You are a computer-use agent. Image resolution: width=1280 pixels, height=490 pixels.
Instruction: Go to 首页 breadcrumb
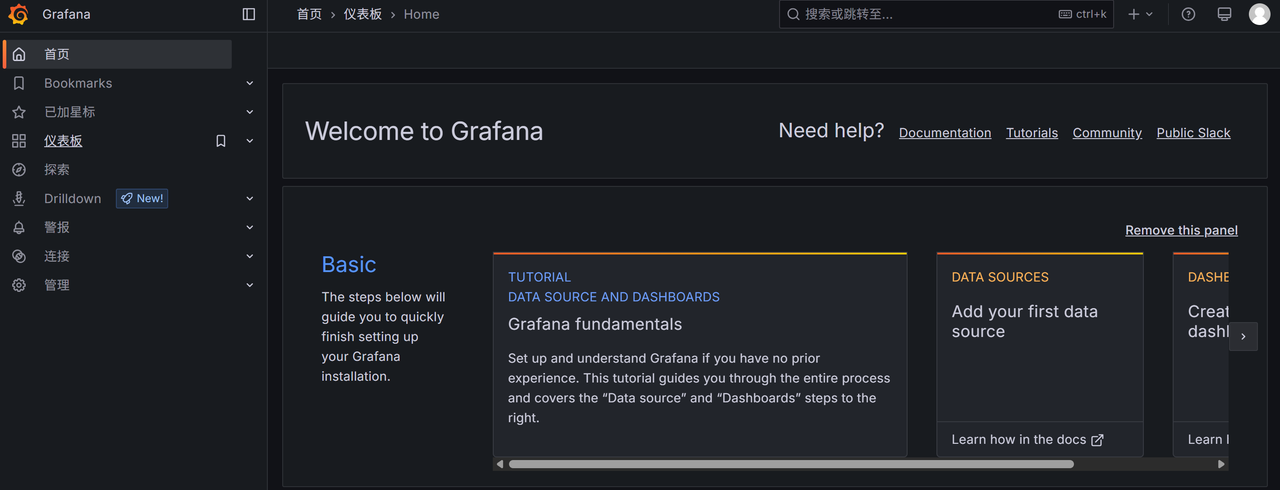pyautogui.click(x=309, y=14)
